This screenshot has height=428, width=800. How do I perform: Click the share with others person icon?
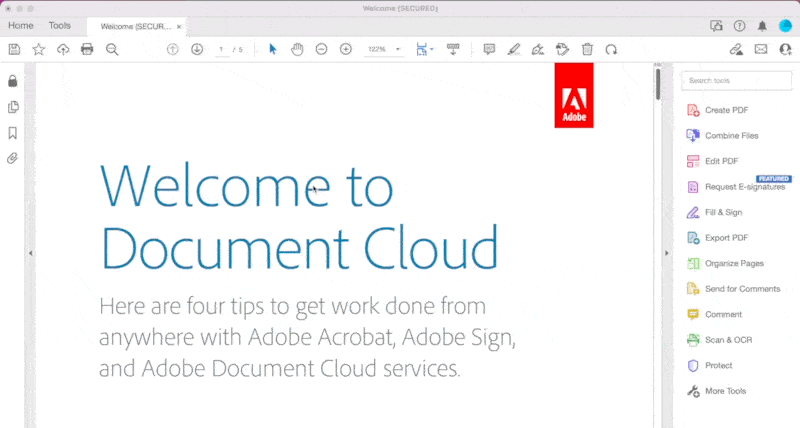click(x=785, y=49)
